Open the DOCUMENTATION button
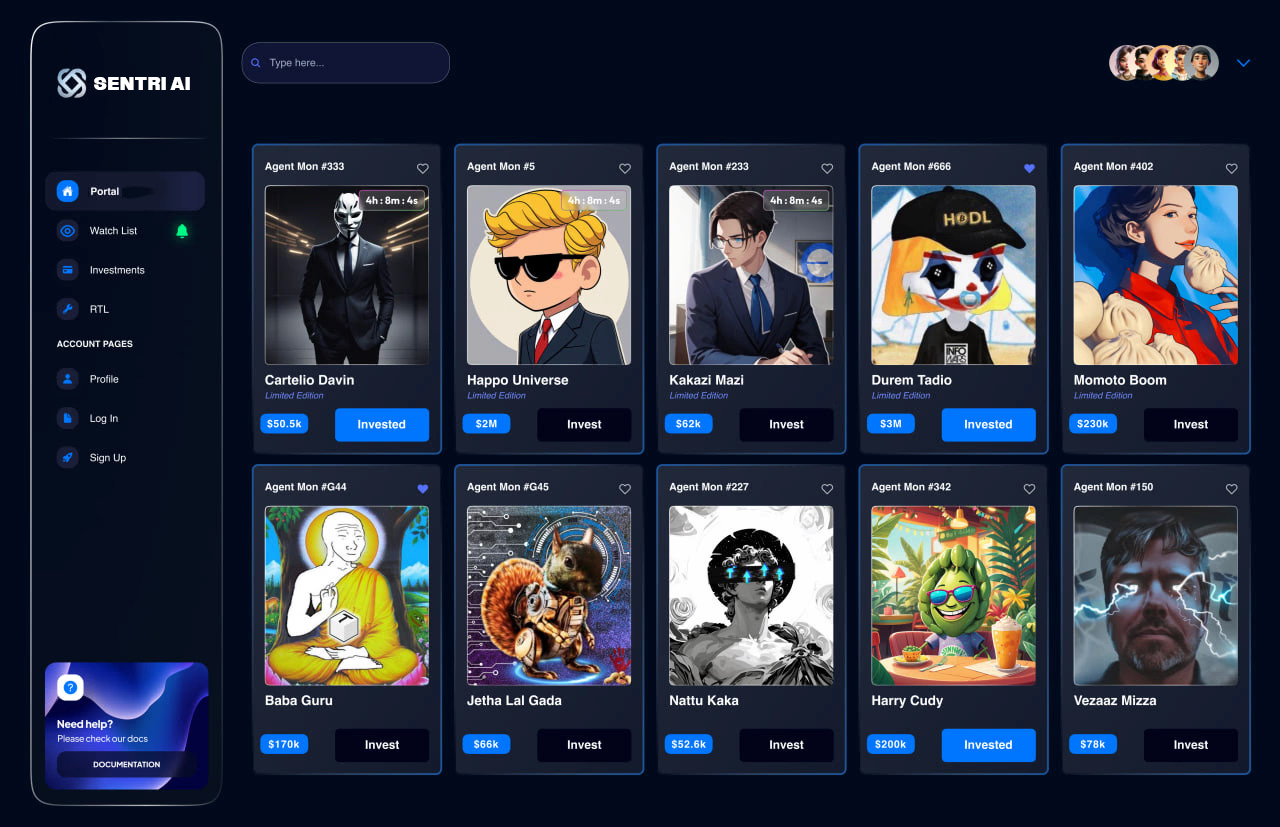This screenshot has height=827, width=1280. [126, 764]
